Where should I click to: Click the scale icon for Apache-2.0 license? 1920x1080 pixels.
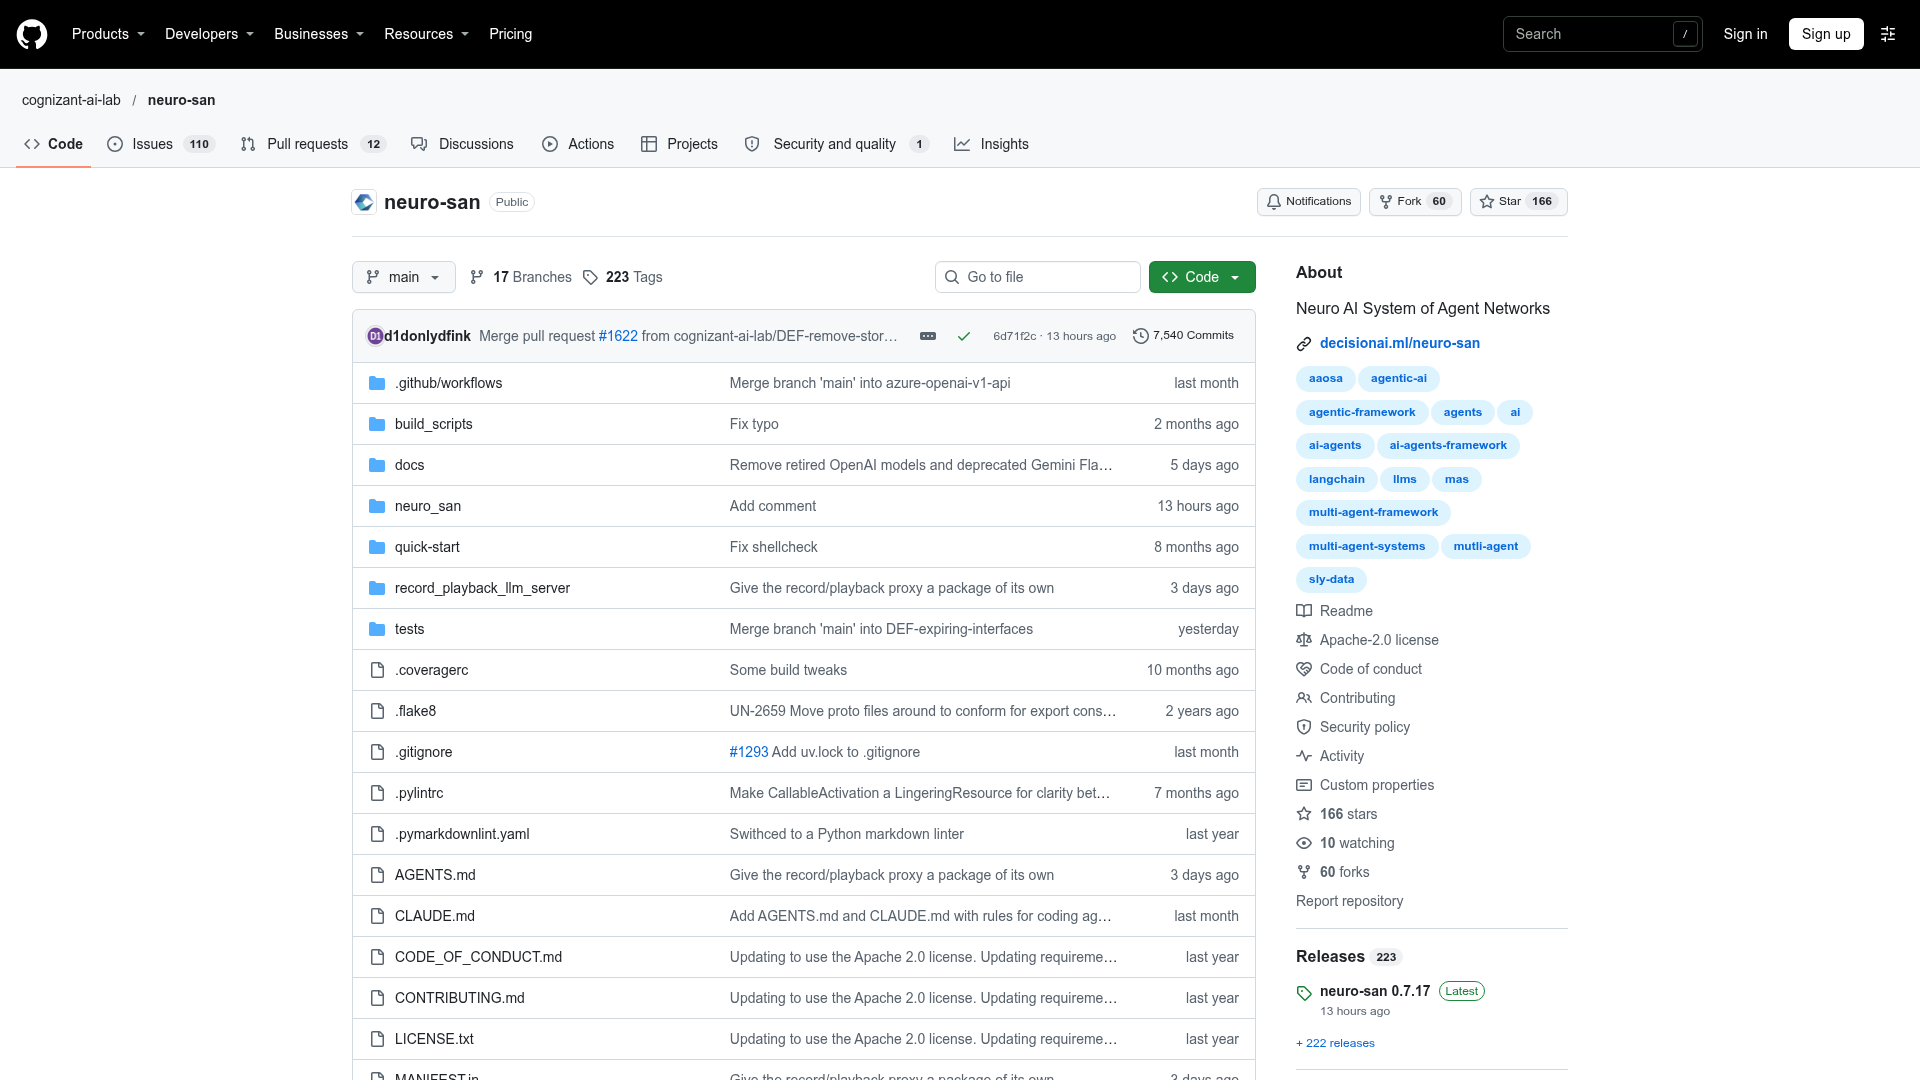click(1304, 640)
